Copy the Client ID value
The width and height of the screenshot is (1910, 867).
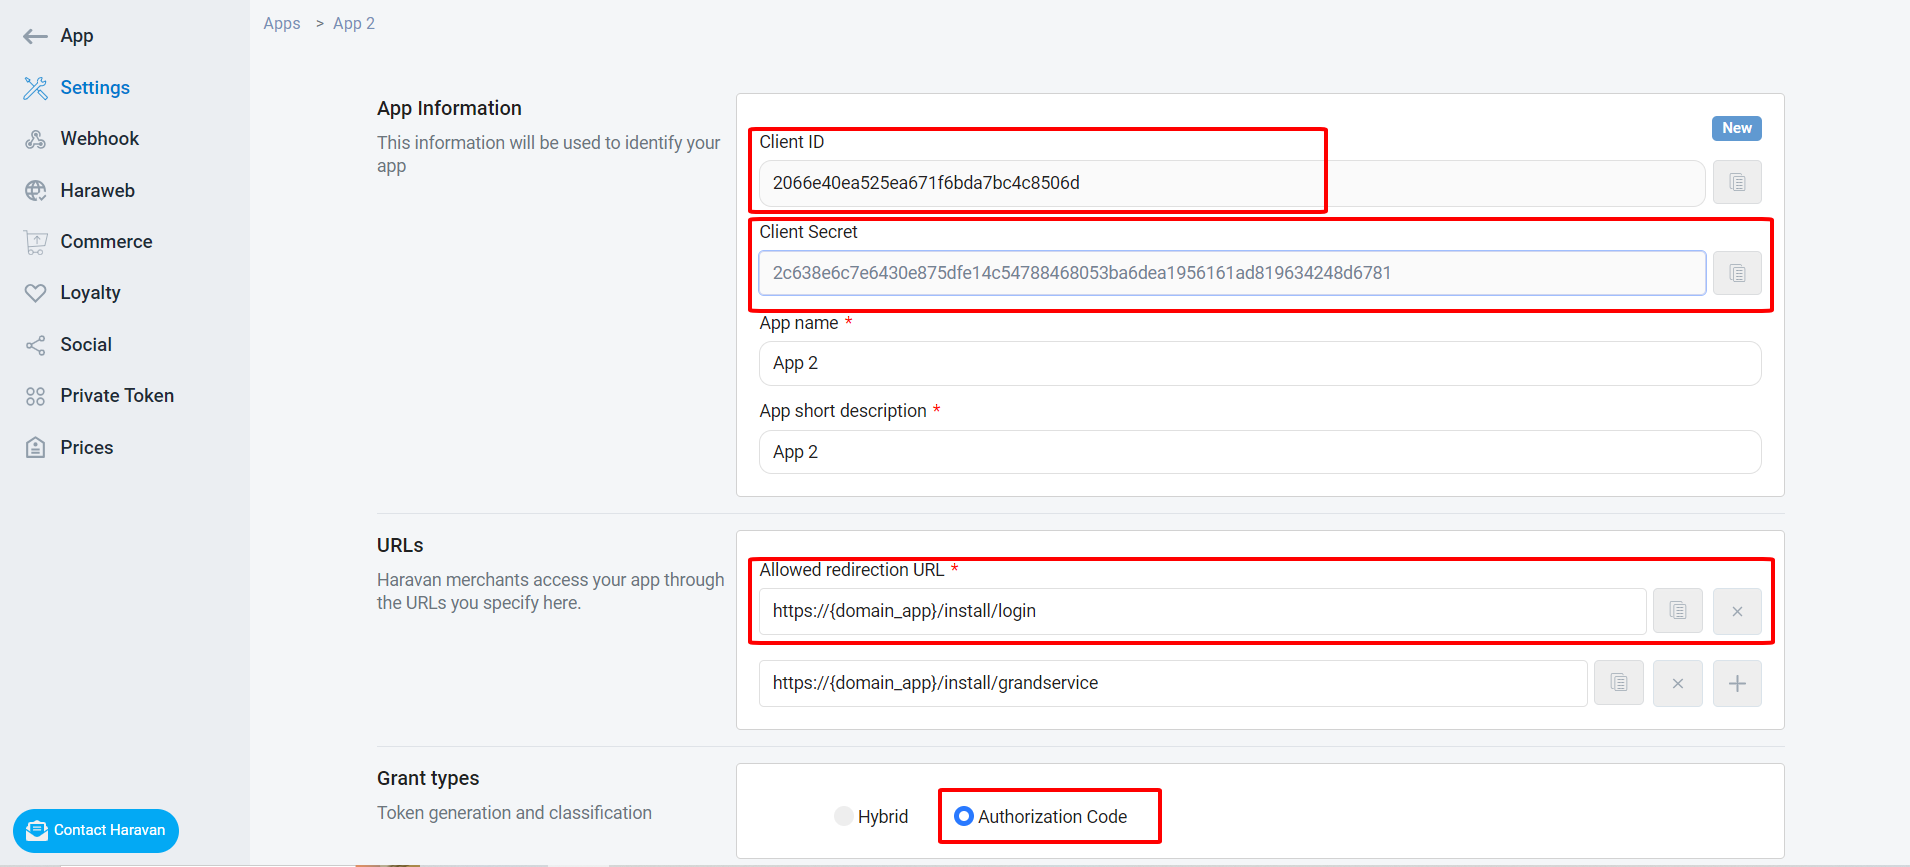[x=1737, y=183]
